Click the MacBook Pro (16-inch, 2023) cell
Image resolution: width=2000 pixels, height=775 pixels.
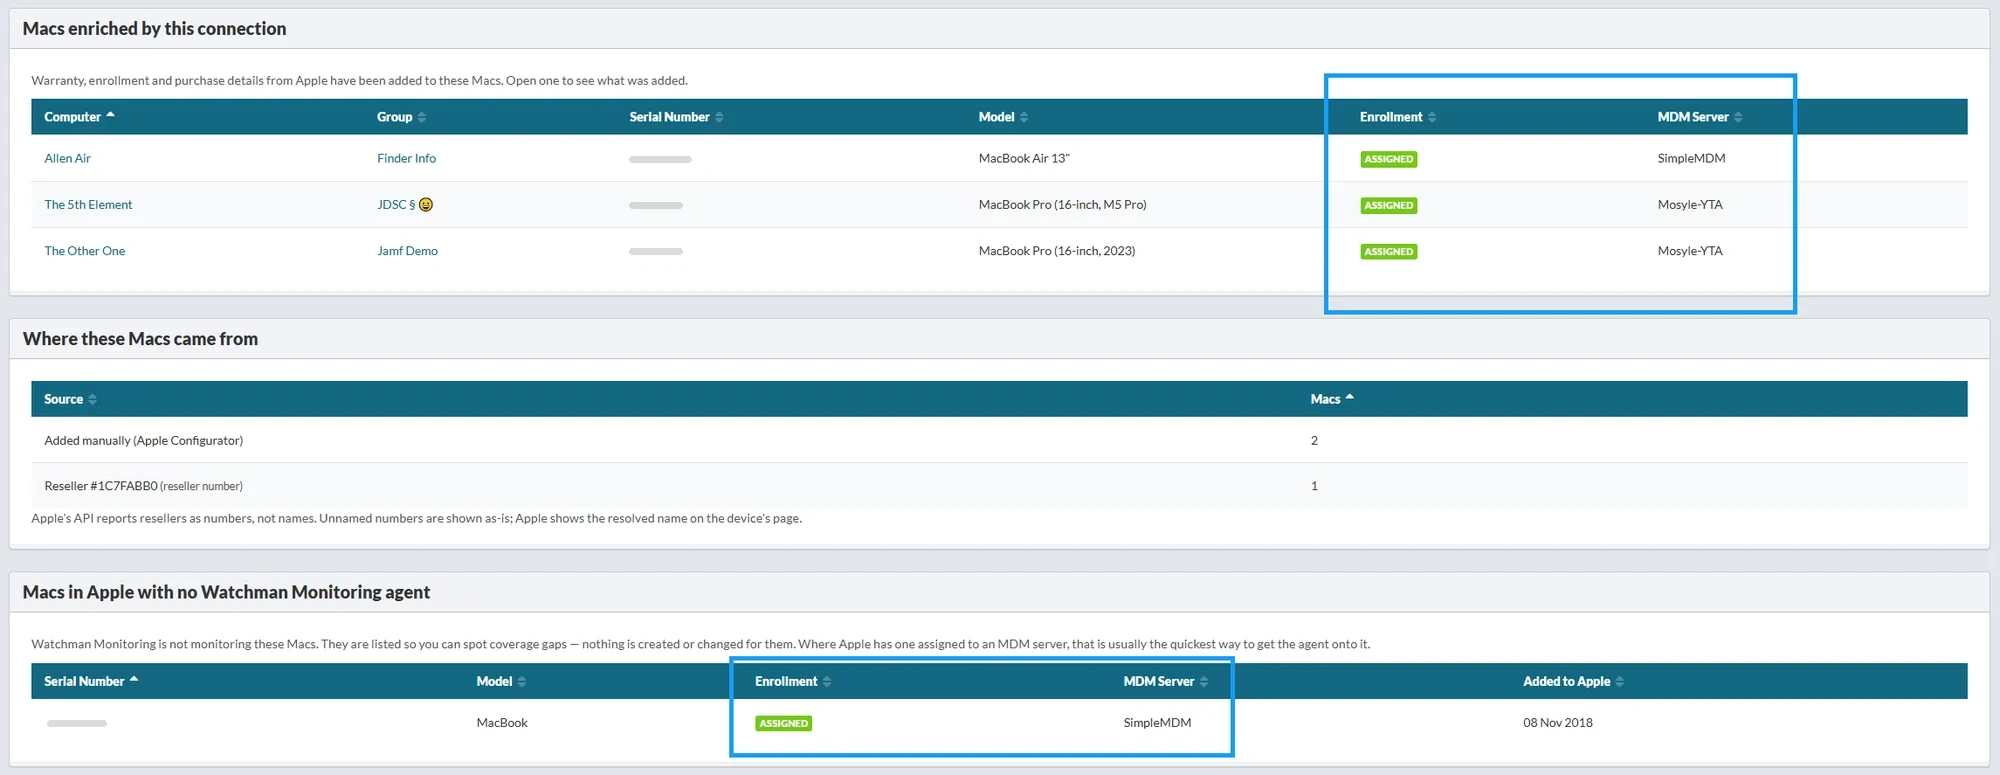[1056, 251]
